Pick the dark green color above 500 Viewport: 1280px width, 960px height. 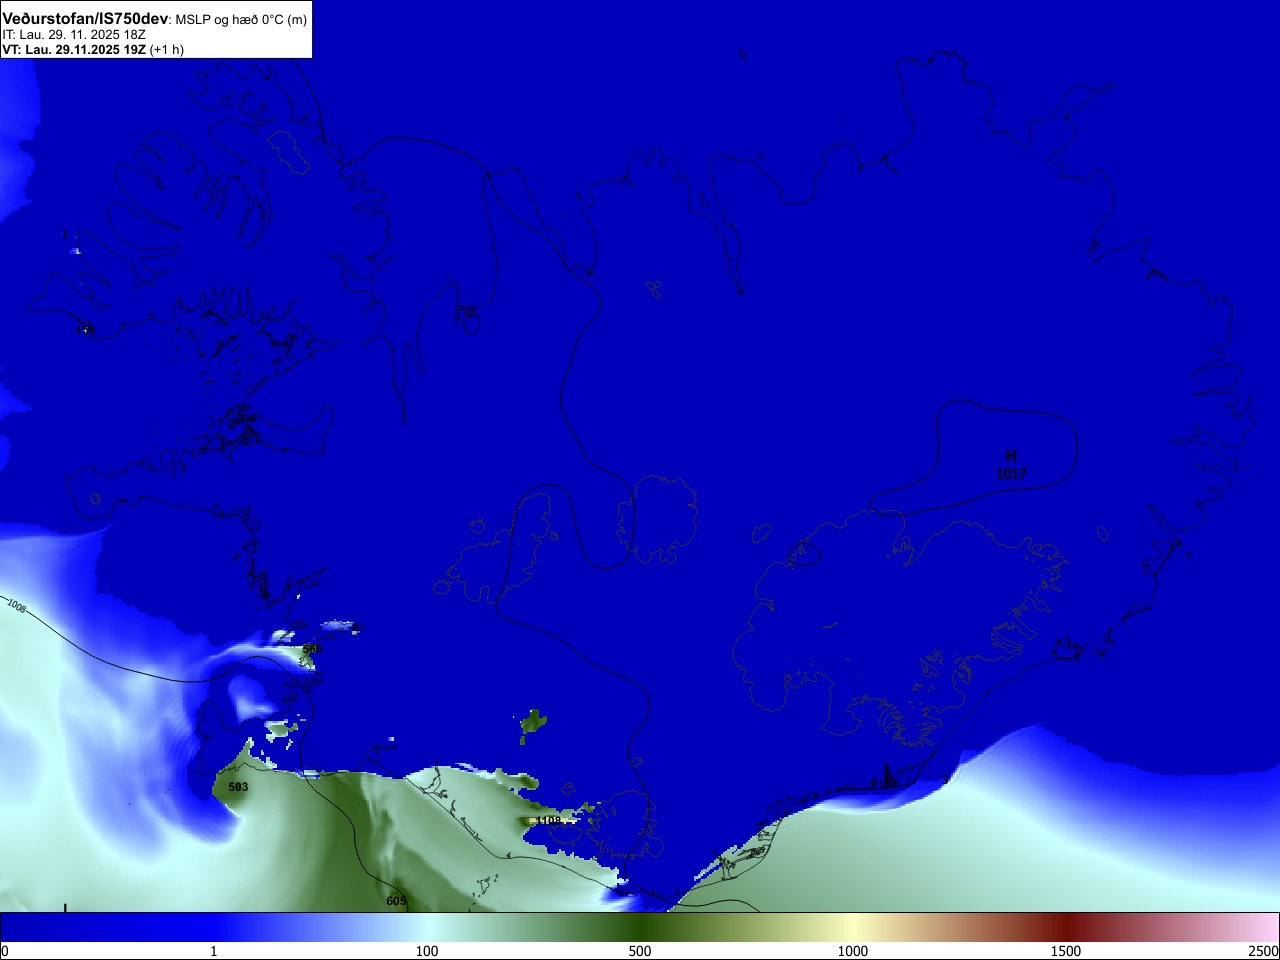click(x=640, y=927)
